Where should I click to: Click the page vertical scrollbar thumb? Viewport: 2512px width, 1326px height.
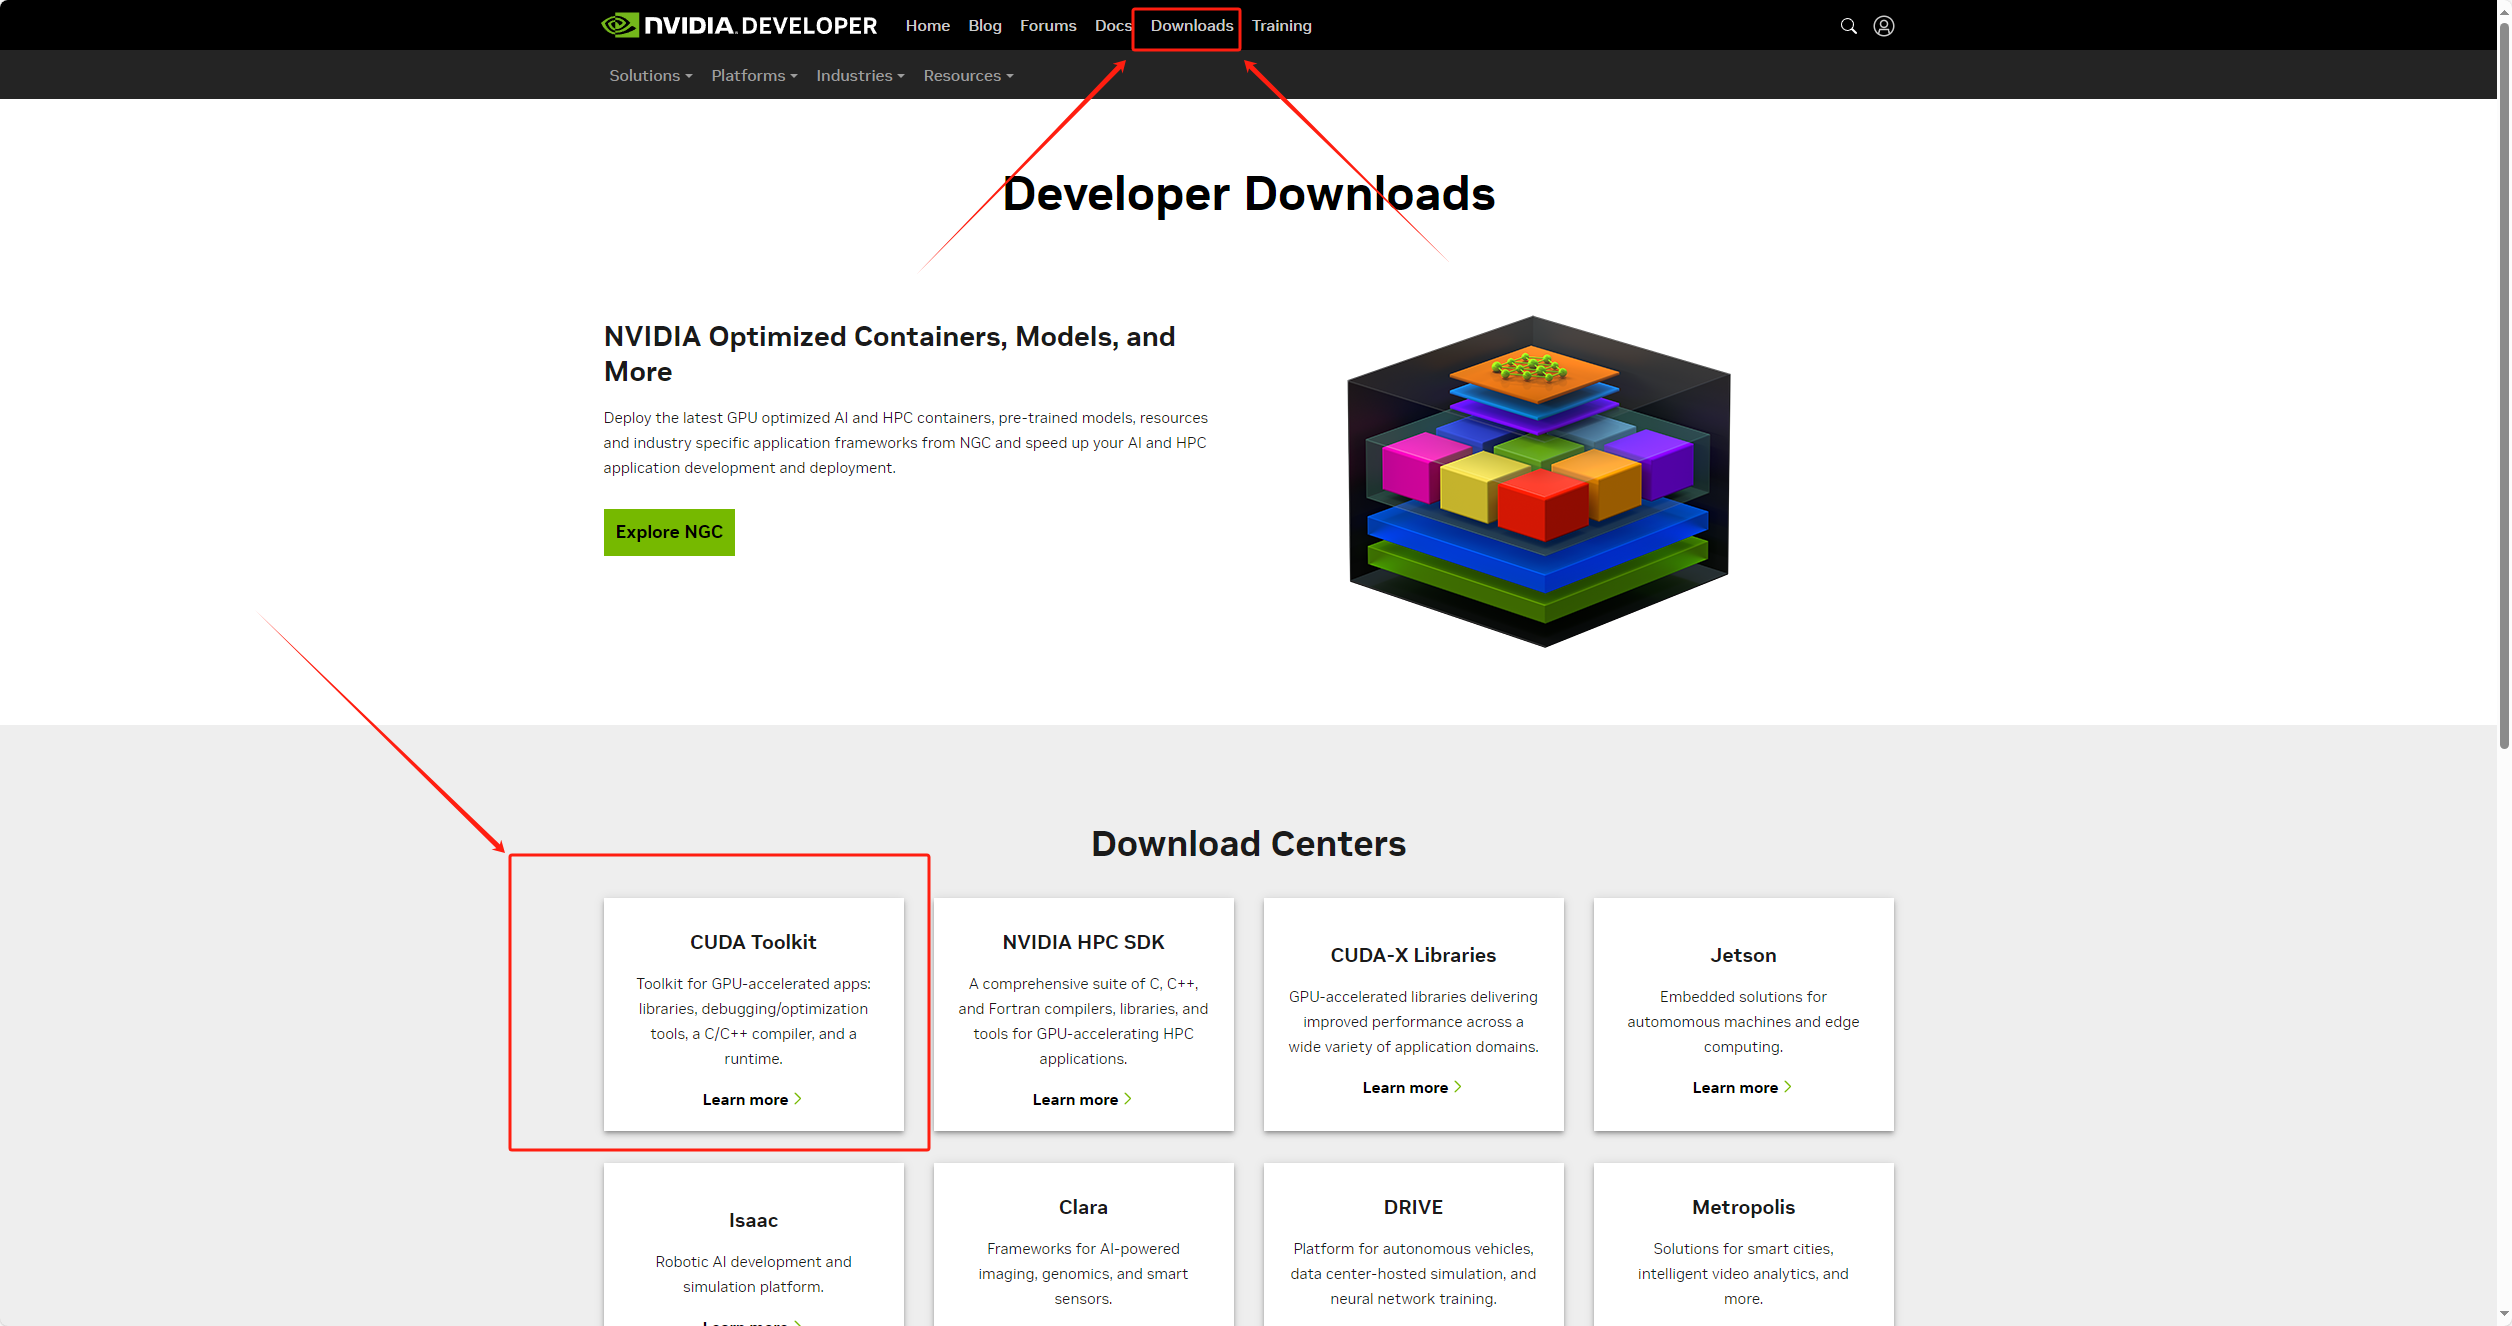tap(2504, 385)
